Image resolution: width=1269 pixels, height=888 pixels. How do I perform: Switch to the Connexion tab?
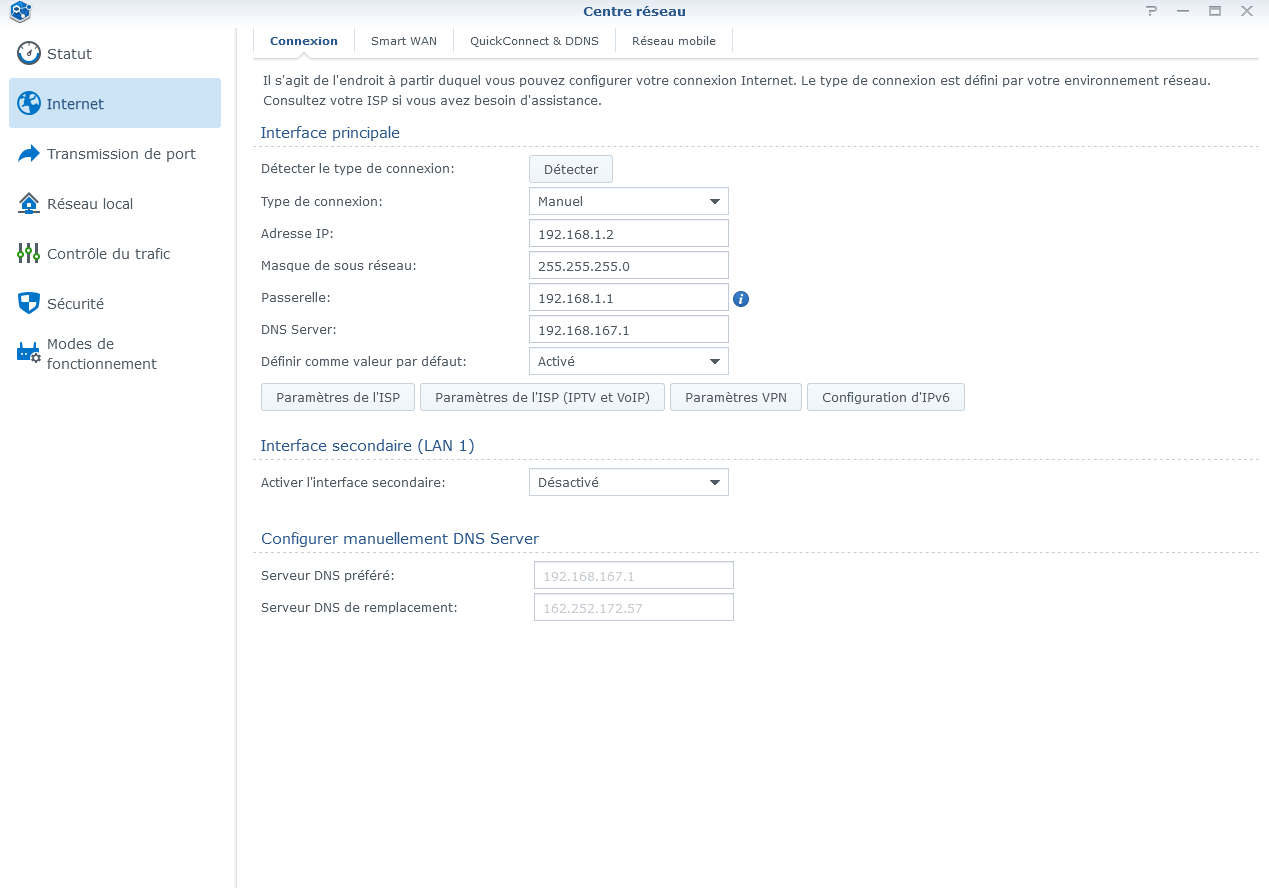pos(304,41)
